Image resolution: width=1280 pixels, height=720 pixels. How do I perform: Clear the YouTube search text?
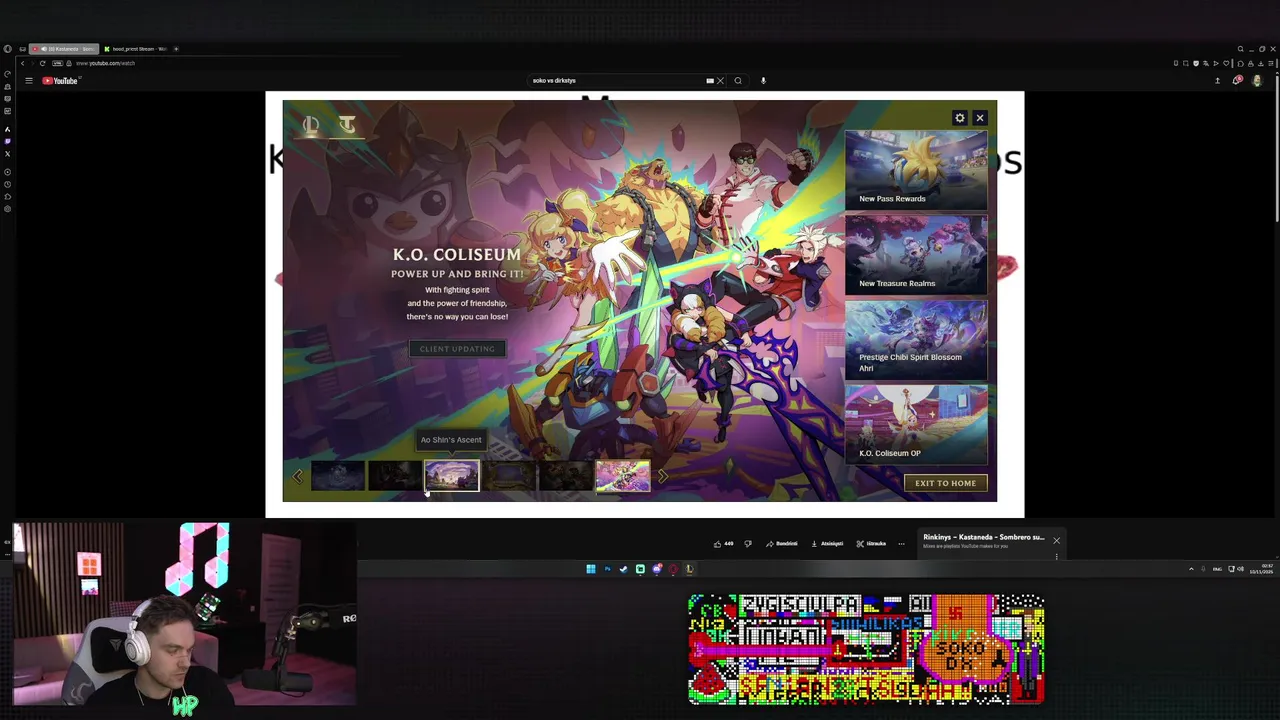[720, 81]
